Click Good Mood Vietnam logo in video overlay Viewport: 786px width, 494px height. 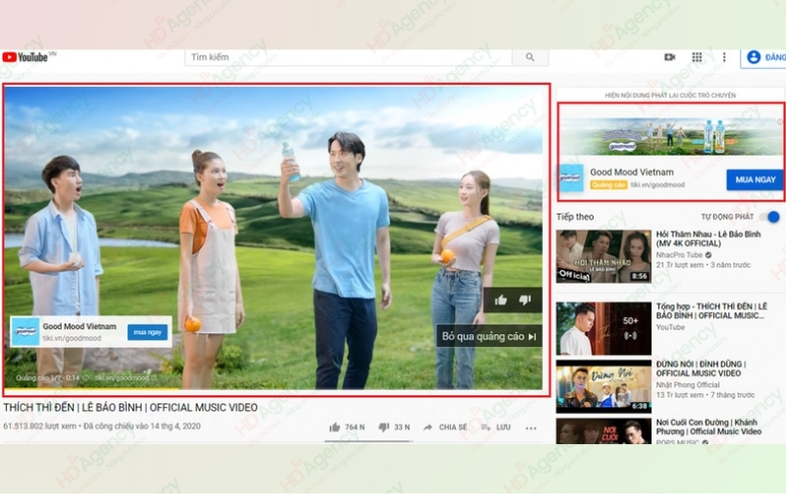[26, 332]
